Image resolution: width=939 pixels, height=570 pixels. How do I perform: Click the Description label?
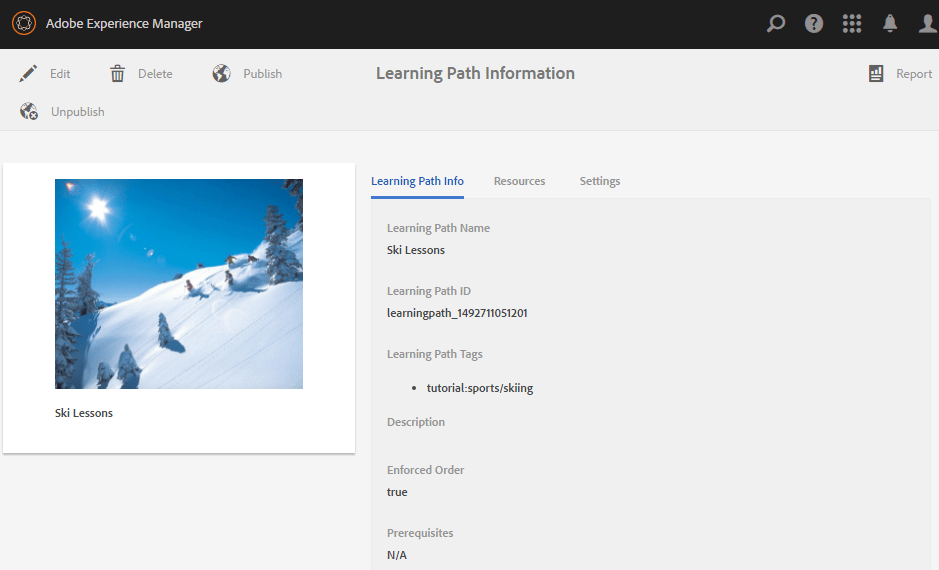[416, 422]
